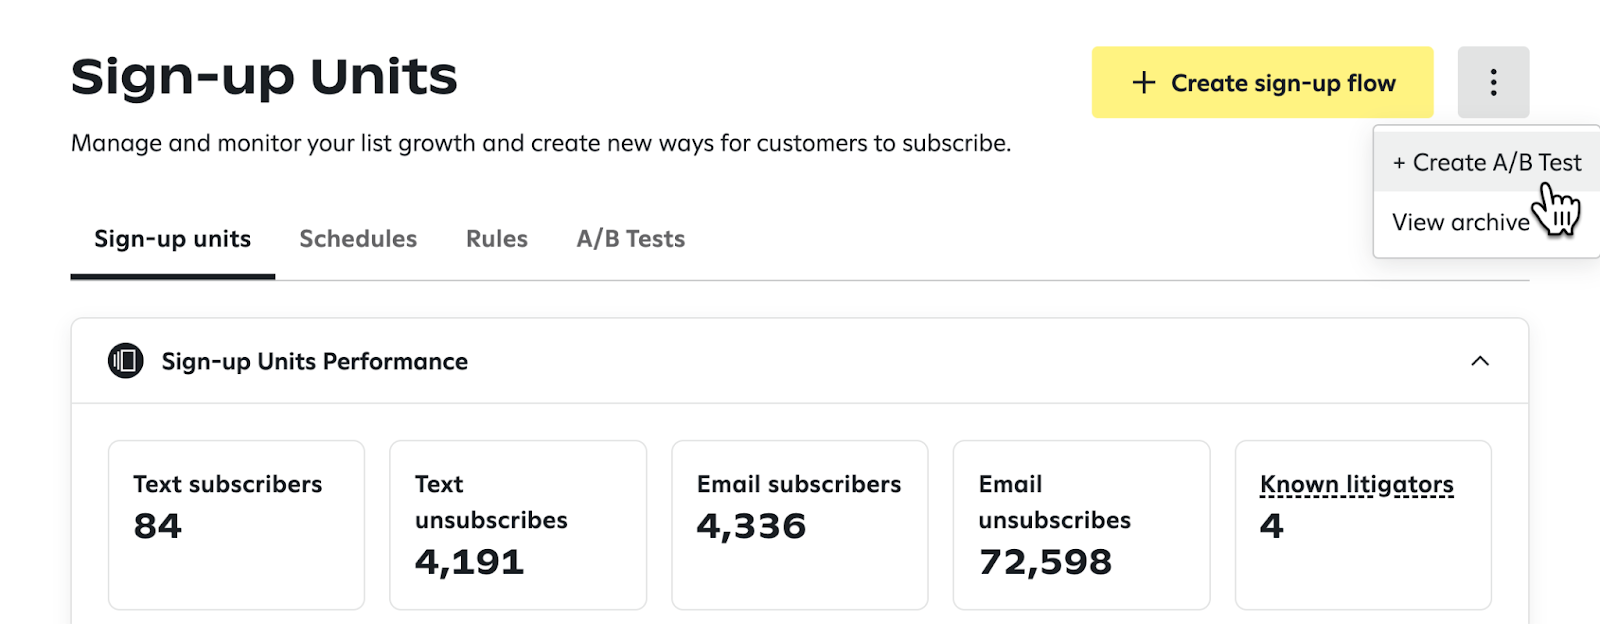
Task: Select + Create A/B Test menu entry
Action: click(x=1486, y=163)
